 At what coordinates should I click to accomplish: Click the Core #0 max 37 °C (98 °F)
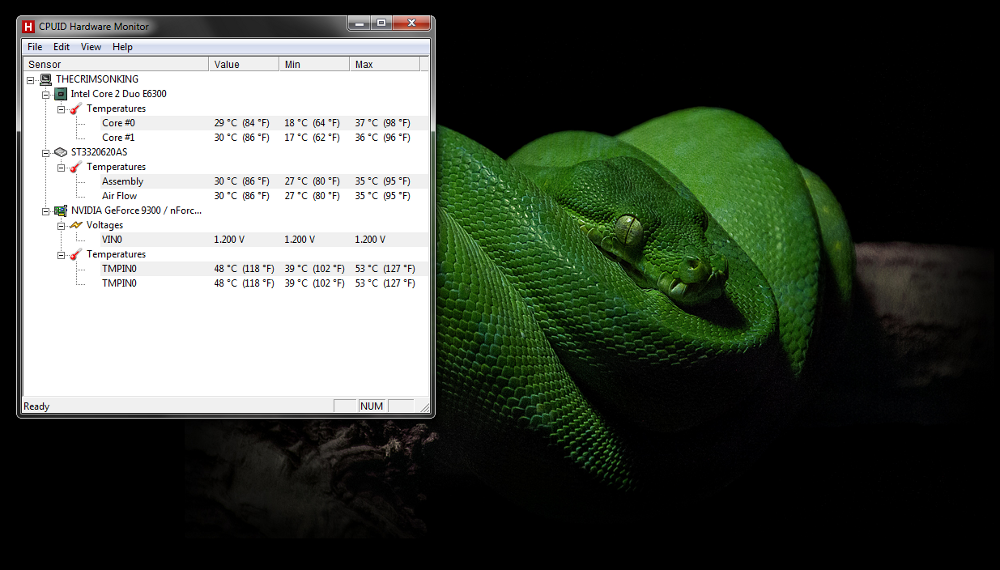pos(383,123)
